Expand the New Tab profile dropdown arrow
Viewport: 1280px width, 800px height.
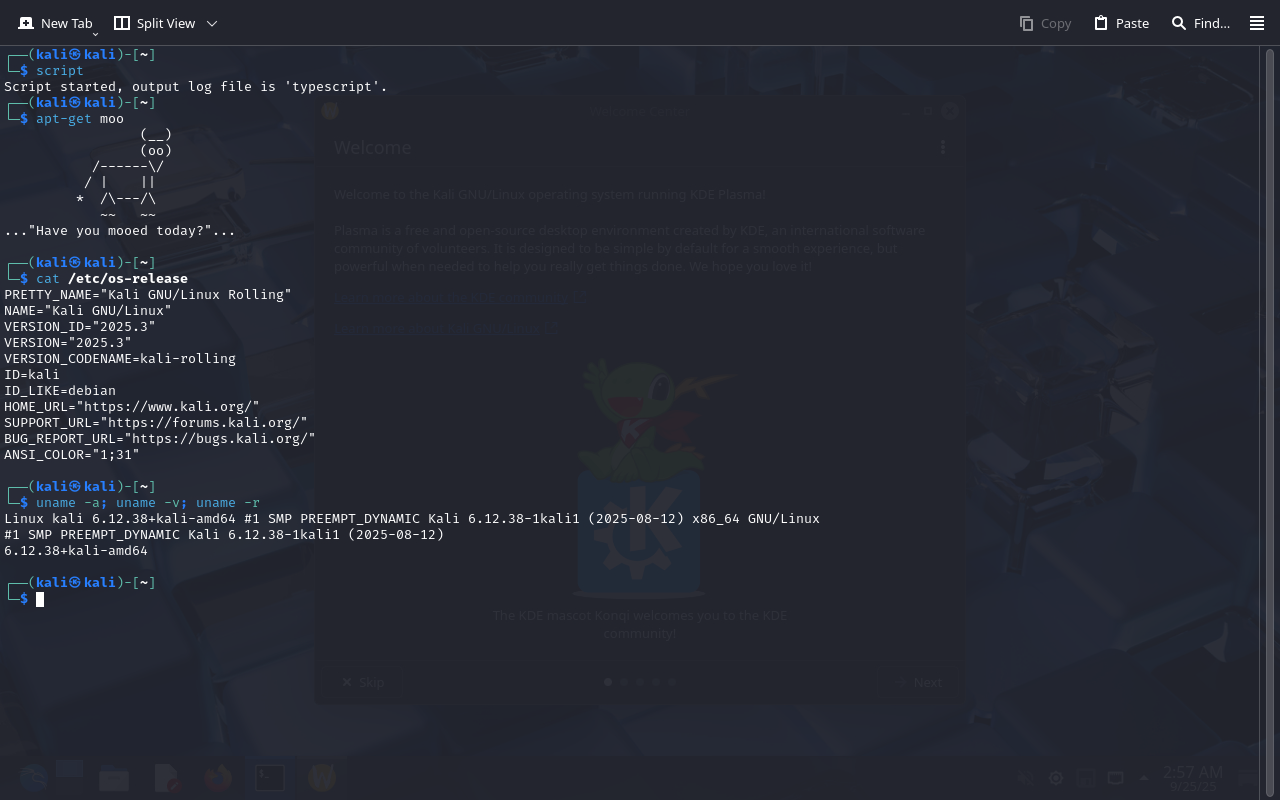point(95,34)
